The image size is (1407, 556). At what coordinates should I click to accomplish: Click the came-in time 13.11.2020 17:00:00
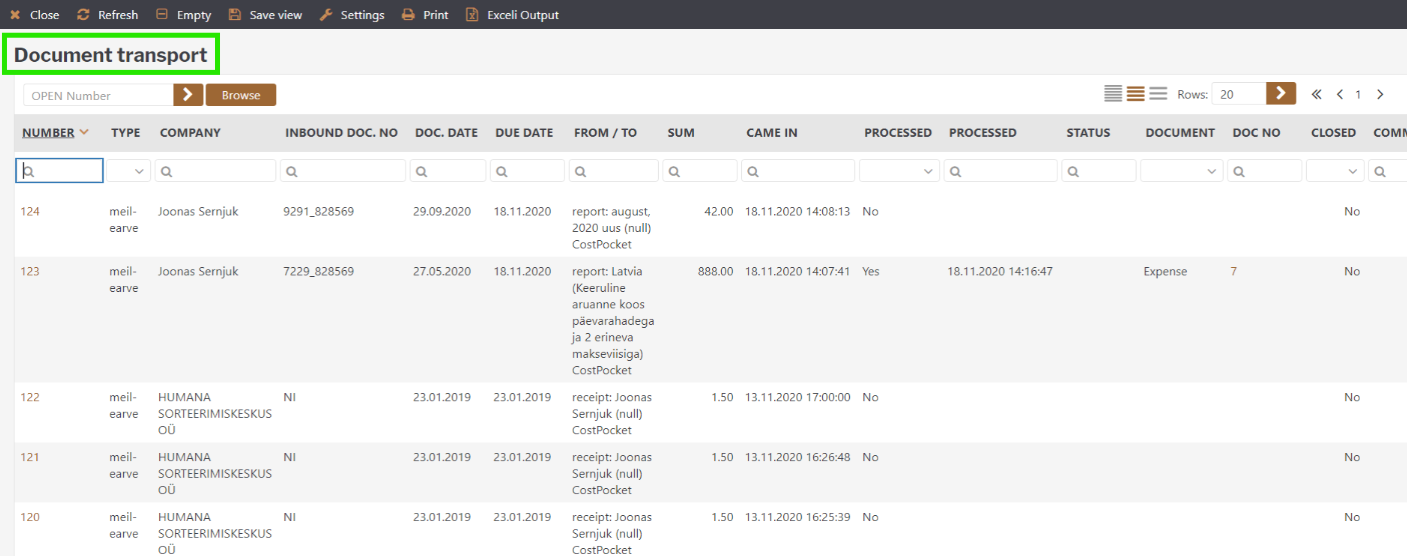coord(798,397)
